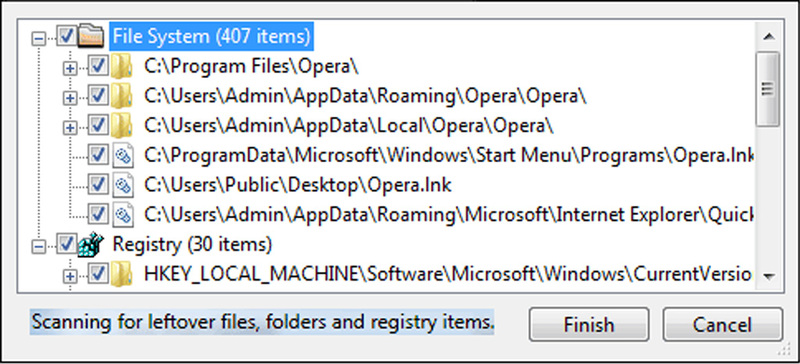Click the scrollbar up arrow
This screenshot has width=800, height=364.
click(x=768, y=36)
